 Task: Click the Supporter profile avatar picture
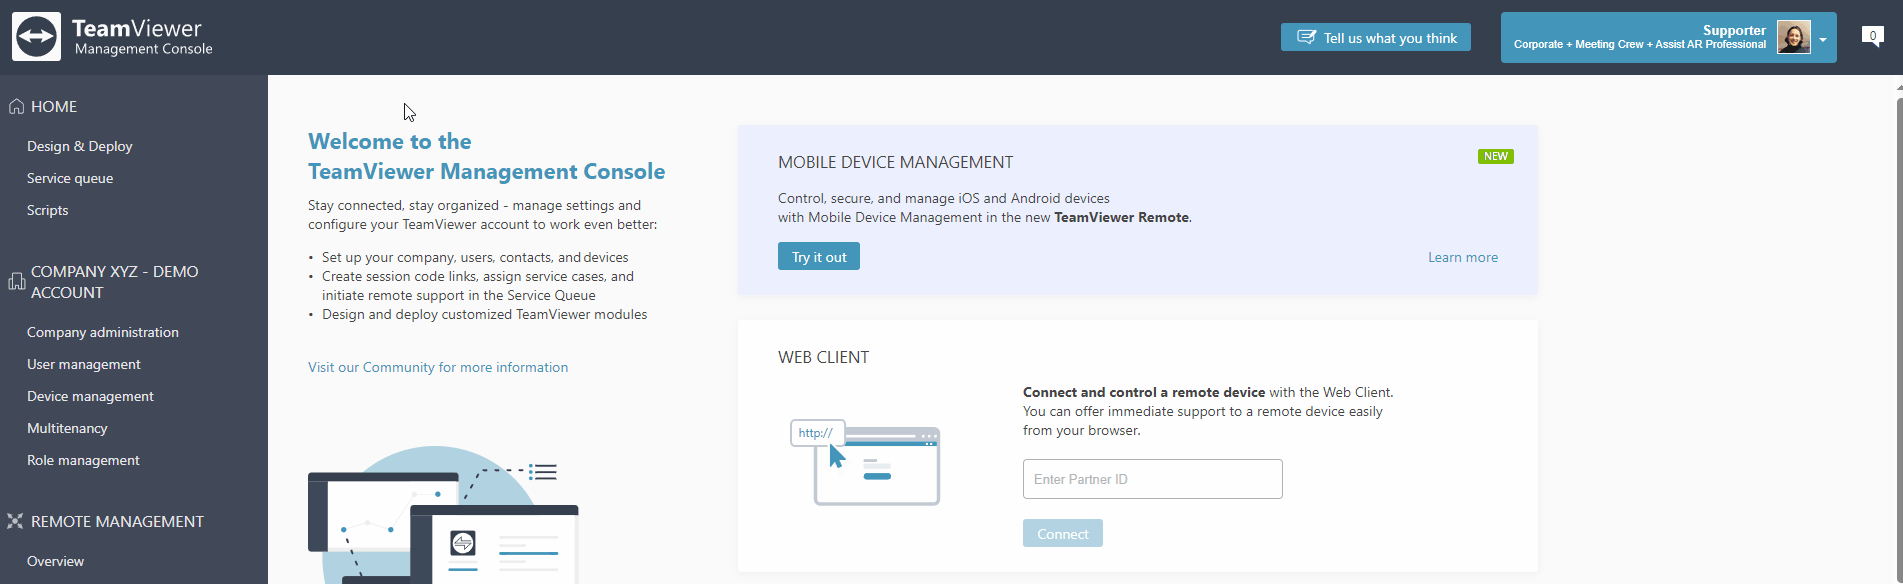click(1794, 37)
